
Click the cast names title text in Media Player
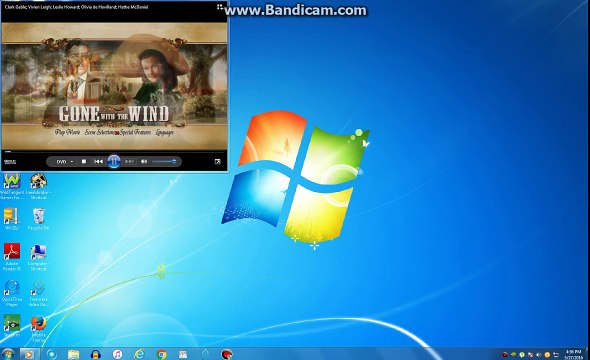click(76, 7)
